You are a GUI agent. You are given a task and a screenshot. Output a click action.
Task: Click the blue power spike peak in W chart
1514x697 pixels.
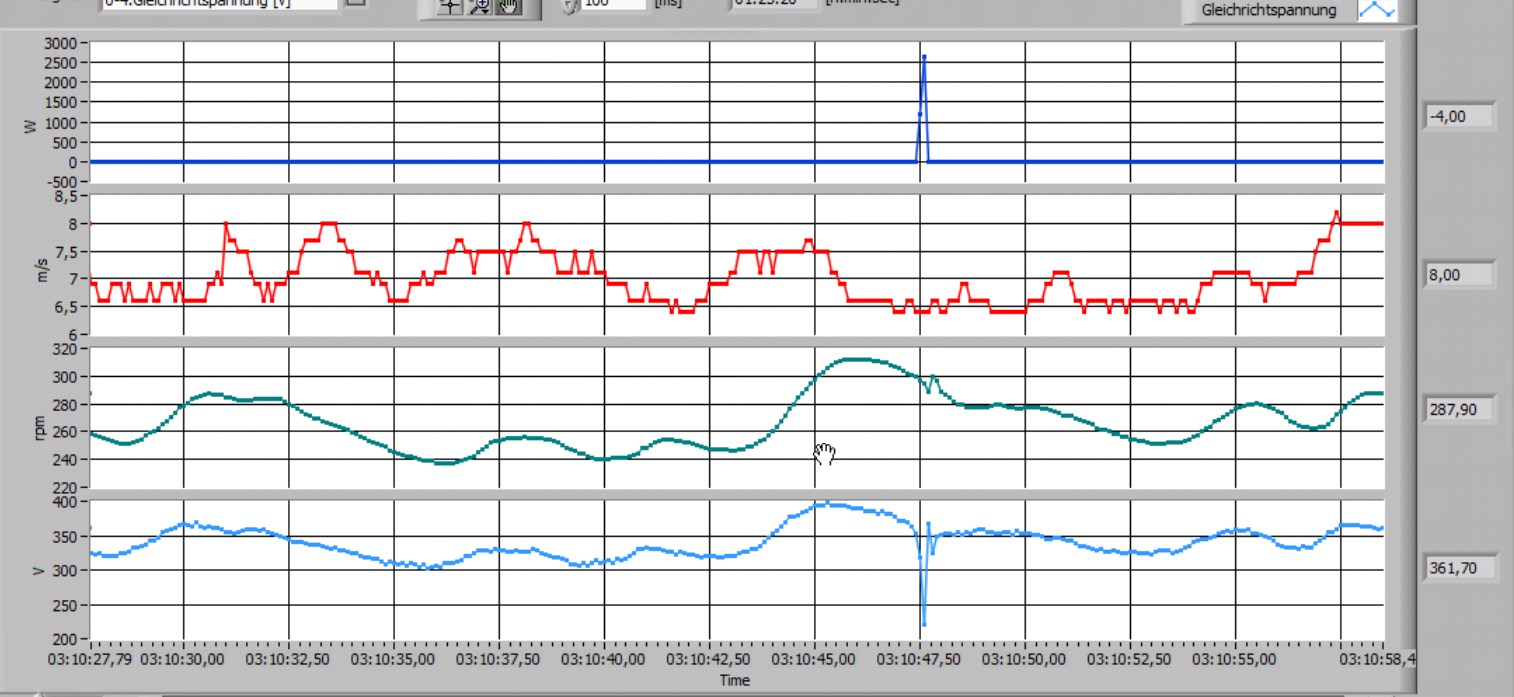click(x=924, y=57)
